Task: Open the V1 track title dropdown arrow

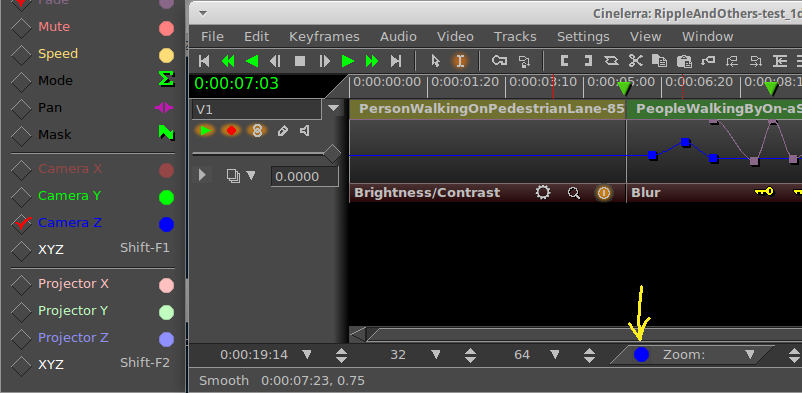Action: 333,108
